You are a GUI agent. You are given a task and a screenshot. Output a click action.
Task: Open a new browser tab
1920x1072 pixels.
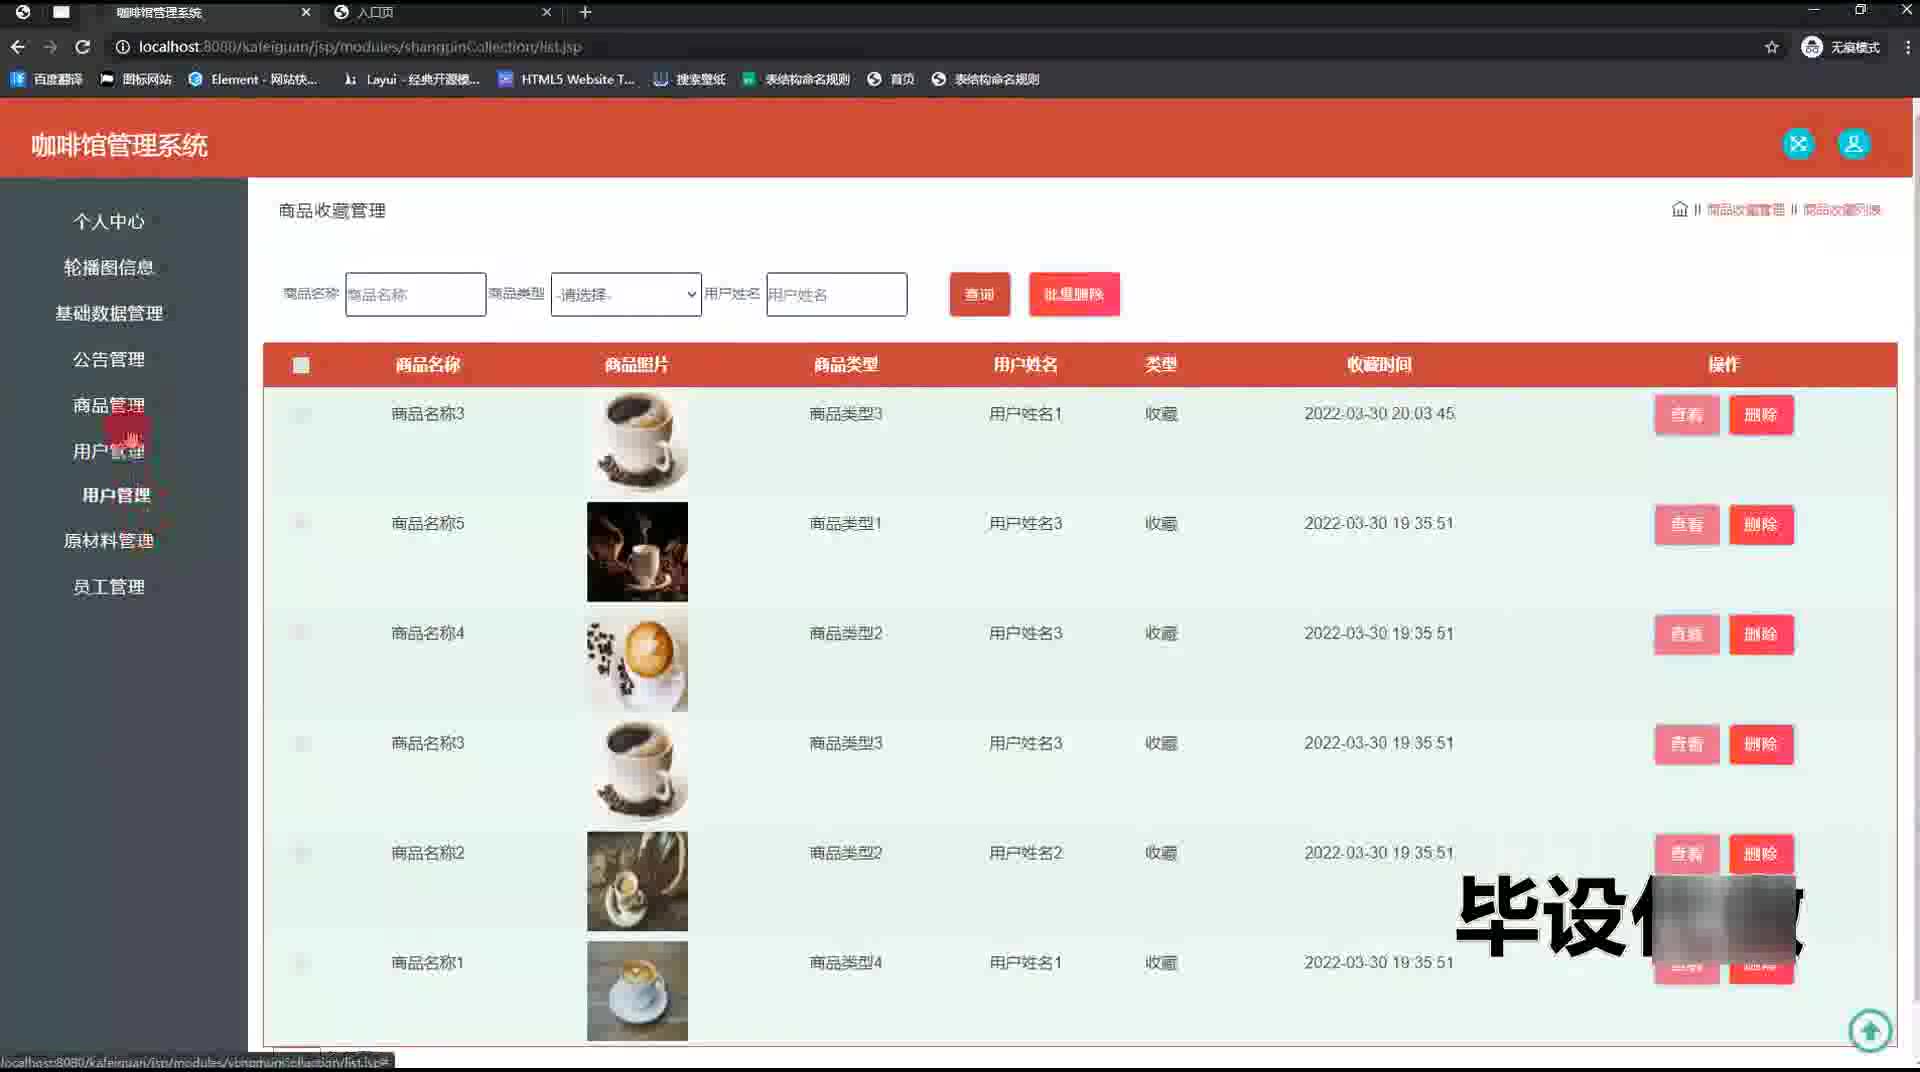(x=586, y=12)
